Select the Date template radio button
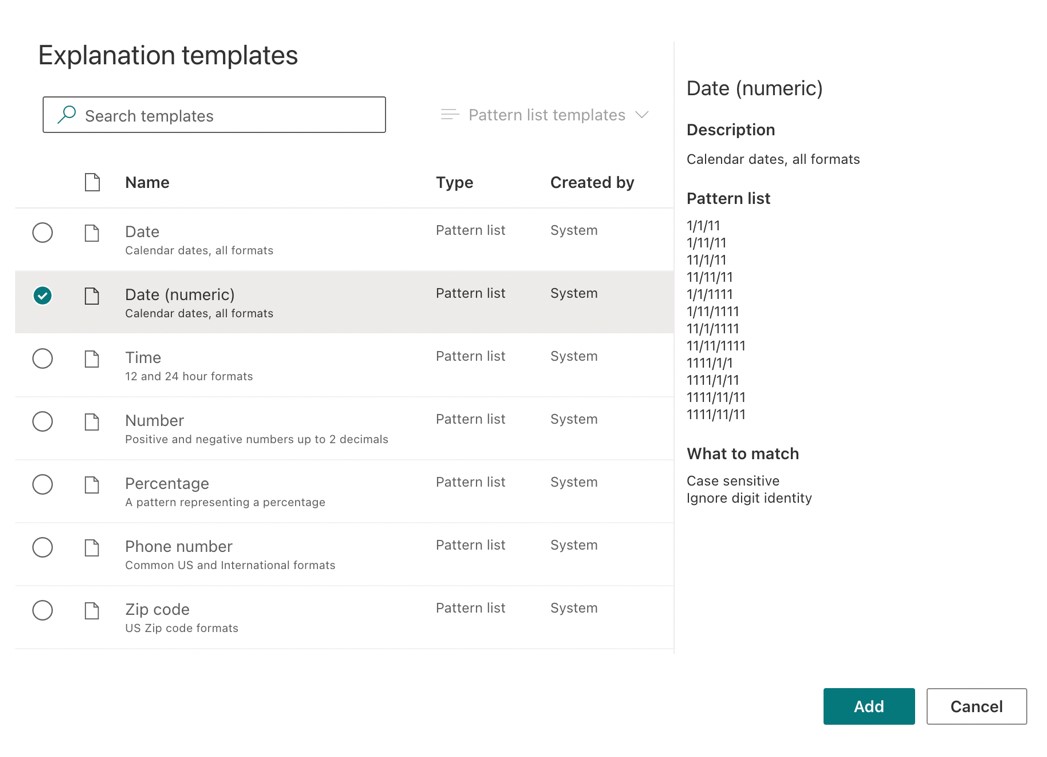Screen dimensions: 1047x757 pyautogui.click(x=42, y=232)
